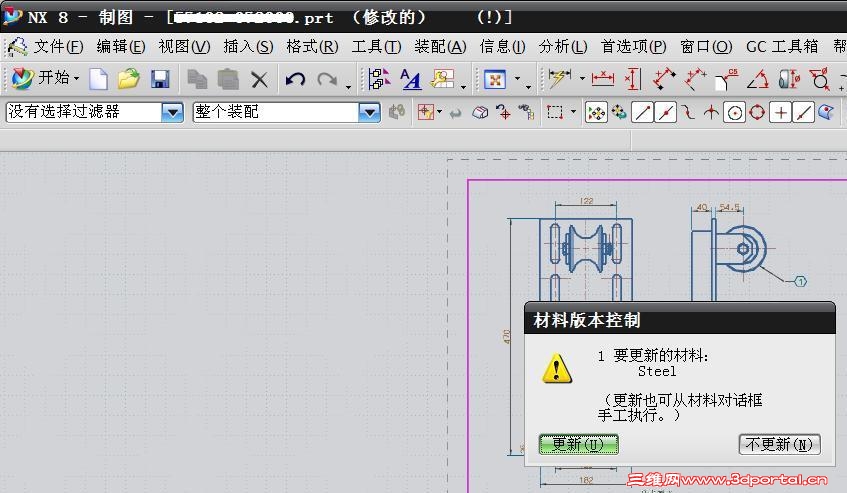Click the Paste clipboard icon

228,79
